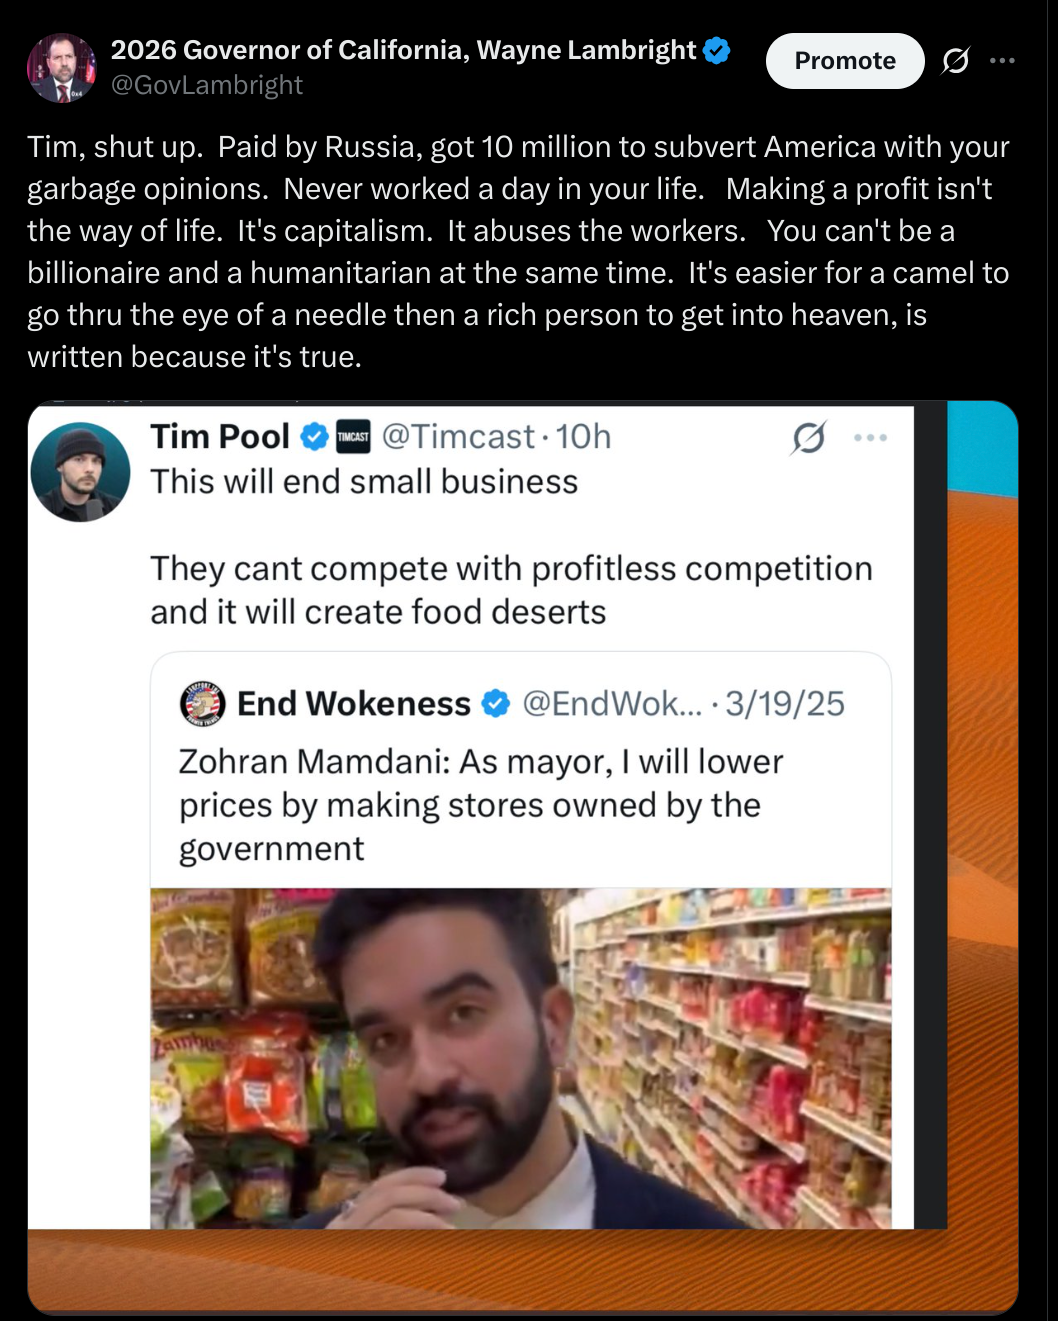Click the End Wokeness profile avatar

point(203,704)
